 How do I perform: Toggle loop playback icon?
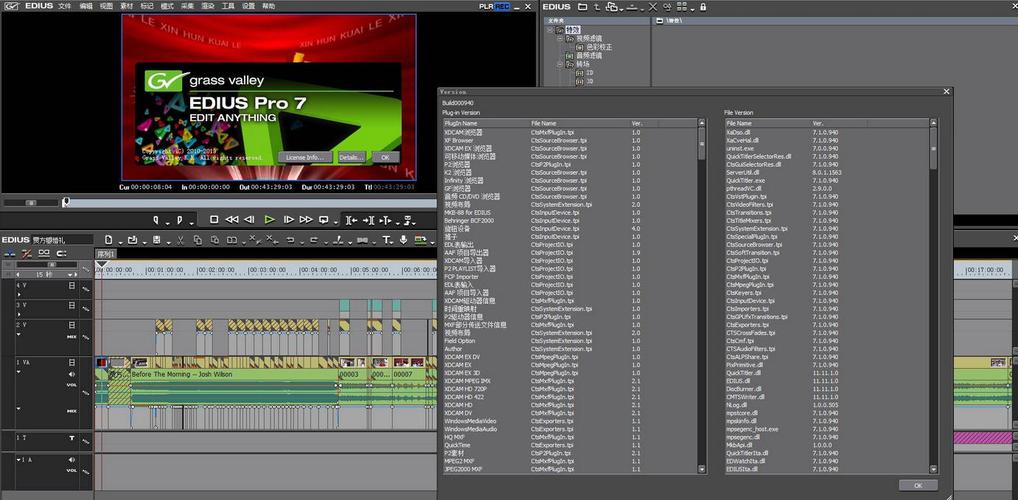pos(324,219)
